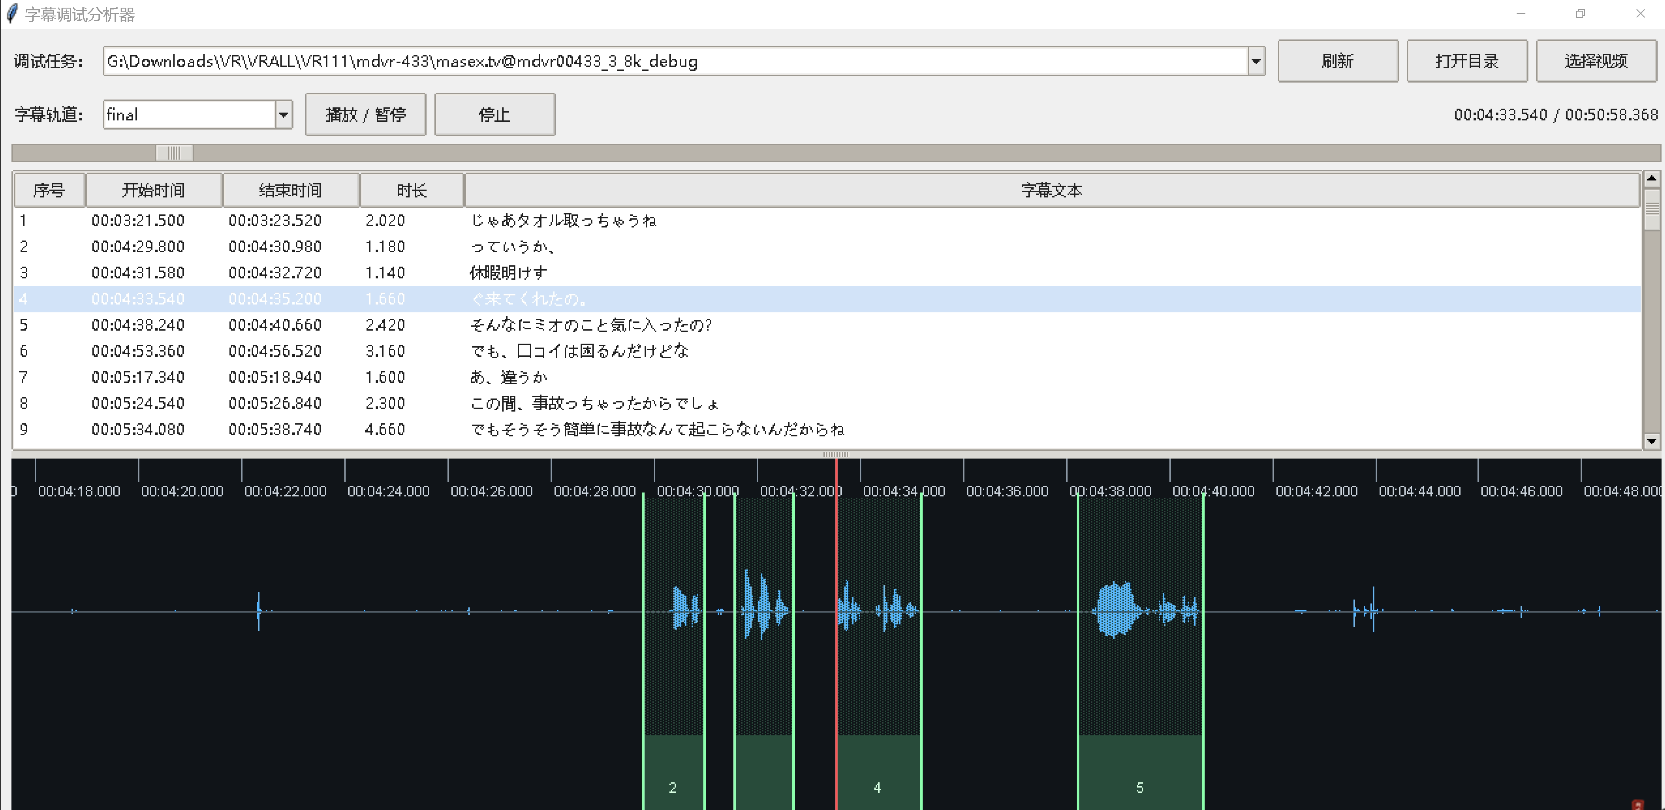Image resolution: width=1665 pixels, height=810 pixels.
Task: Sort by the 开始时间 column header
Action: (153, 190)
